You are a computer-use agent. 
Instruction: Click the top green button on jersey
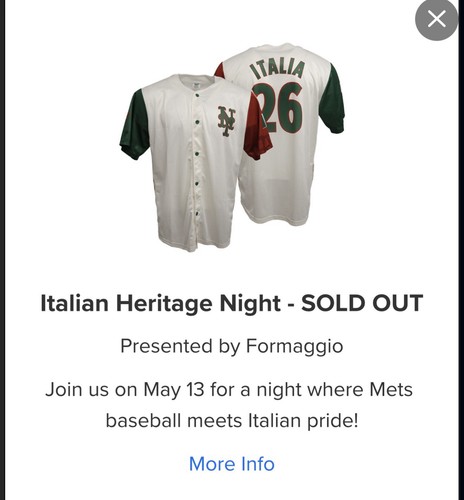[x=197, y=96]
